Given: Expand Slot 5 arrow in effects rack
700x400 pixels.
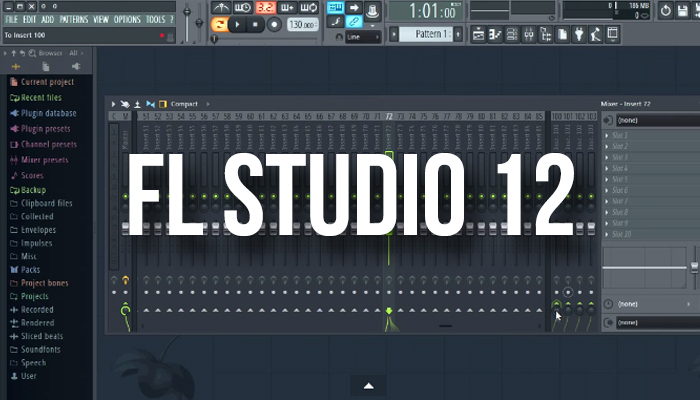Looking at the screenshot, I should pos(607,179).
